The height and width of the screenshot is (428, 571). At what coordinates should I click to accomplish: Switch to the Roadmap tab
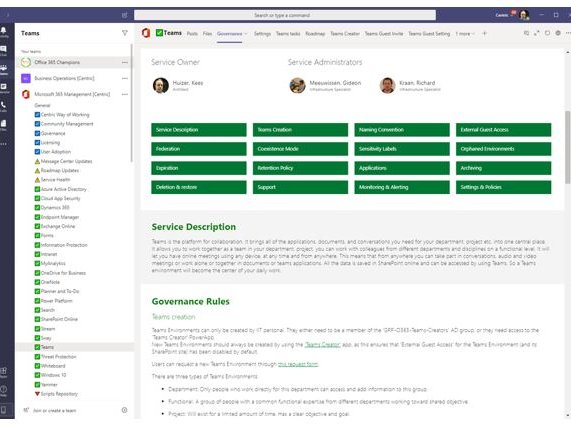pyautogui.click(x=315, y=34)
